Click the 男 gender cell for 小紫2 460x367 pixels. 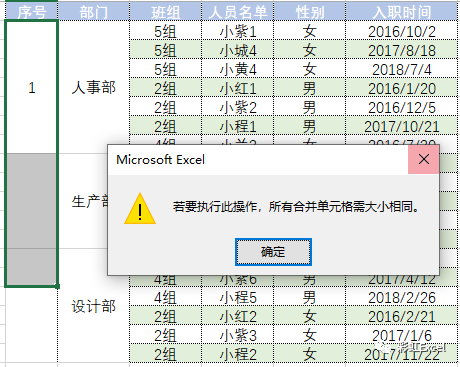point(309,107)
